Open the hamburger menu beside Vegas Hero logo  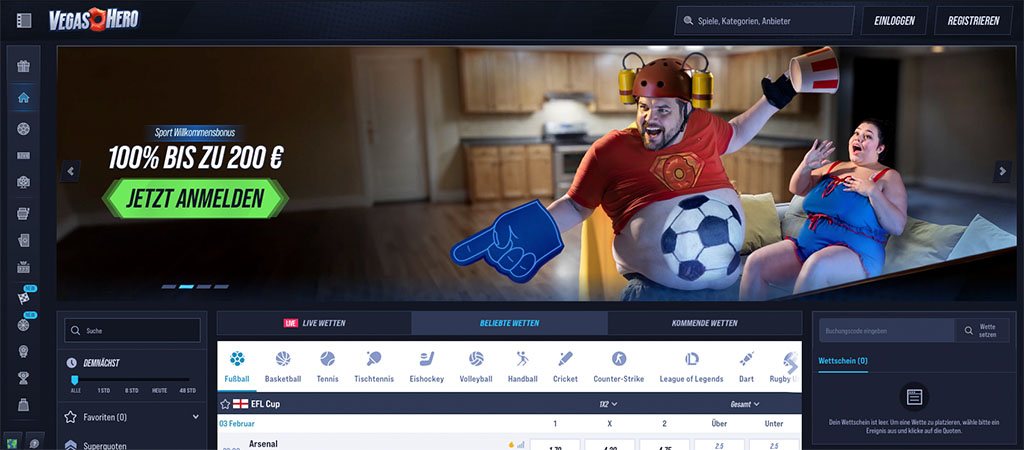(x=24, y=20)
